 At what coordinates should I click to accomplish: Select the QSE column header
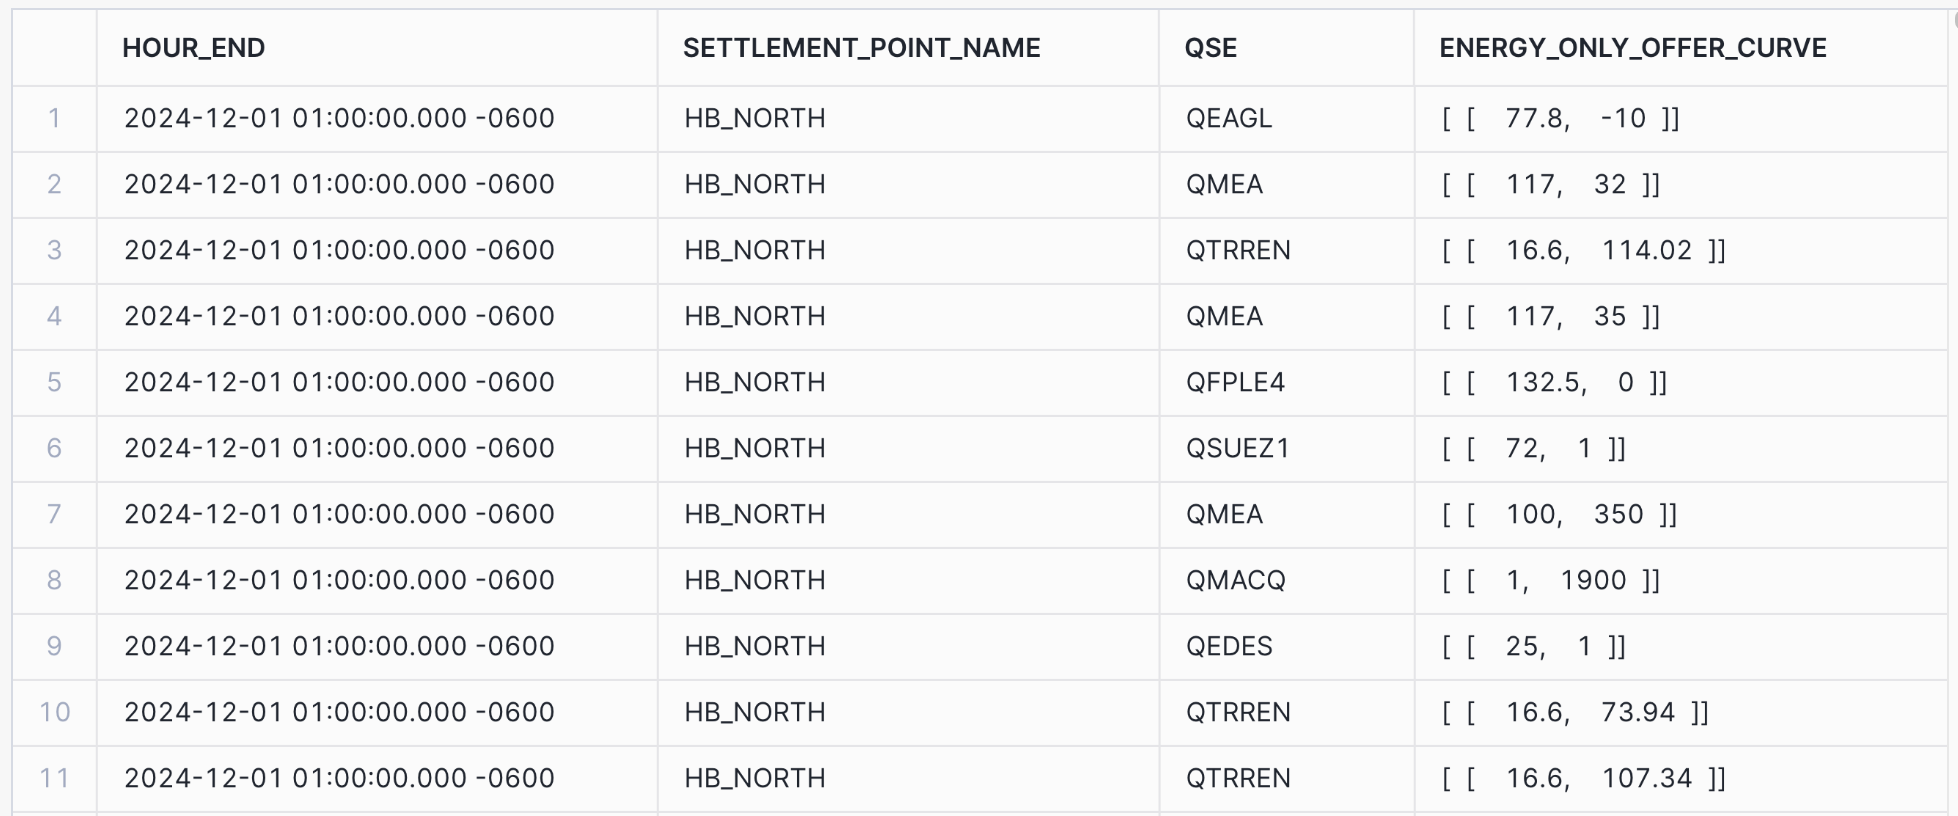(1210, 48)
